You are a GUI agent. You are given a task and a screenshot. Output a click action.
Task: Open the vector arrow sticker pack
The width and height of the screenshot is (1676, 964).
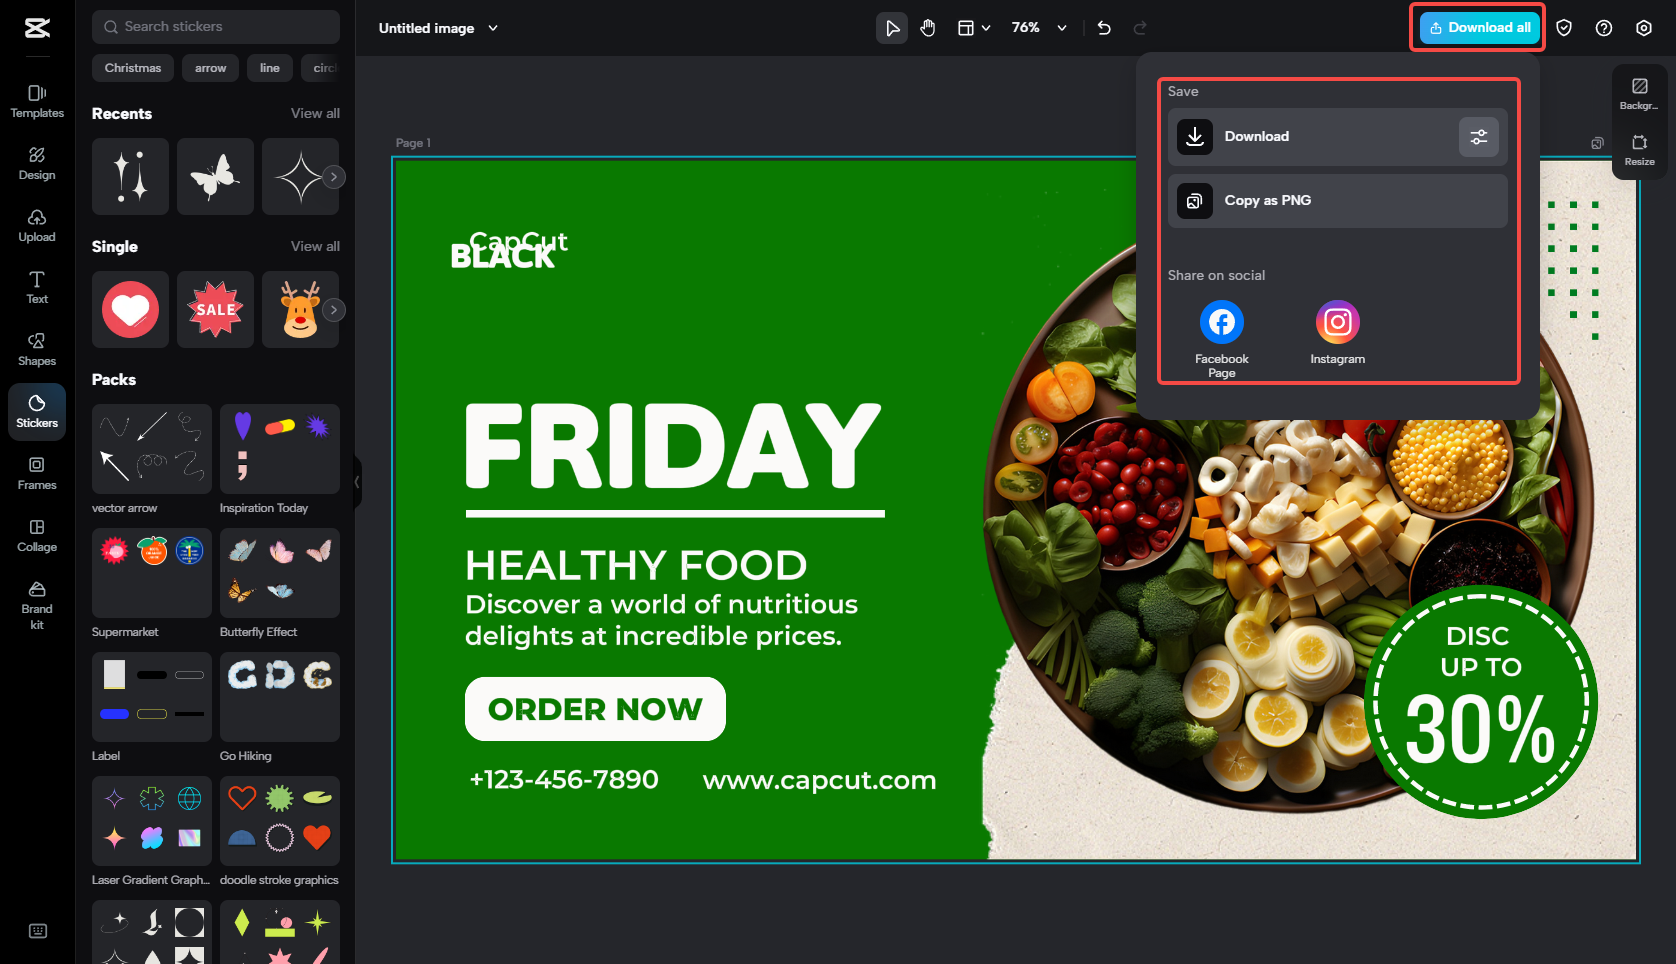152,449
